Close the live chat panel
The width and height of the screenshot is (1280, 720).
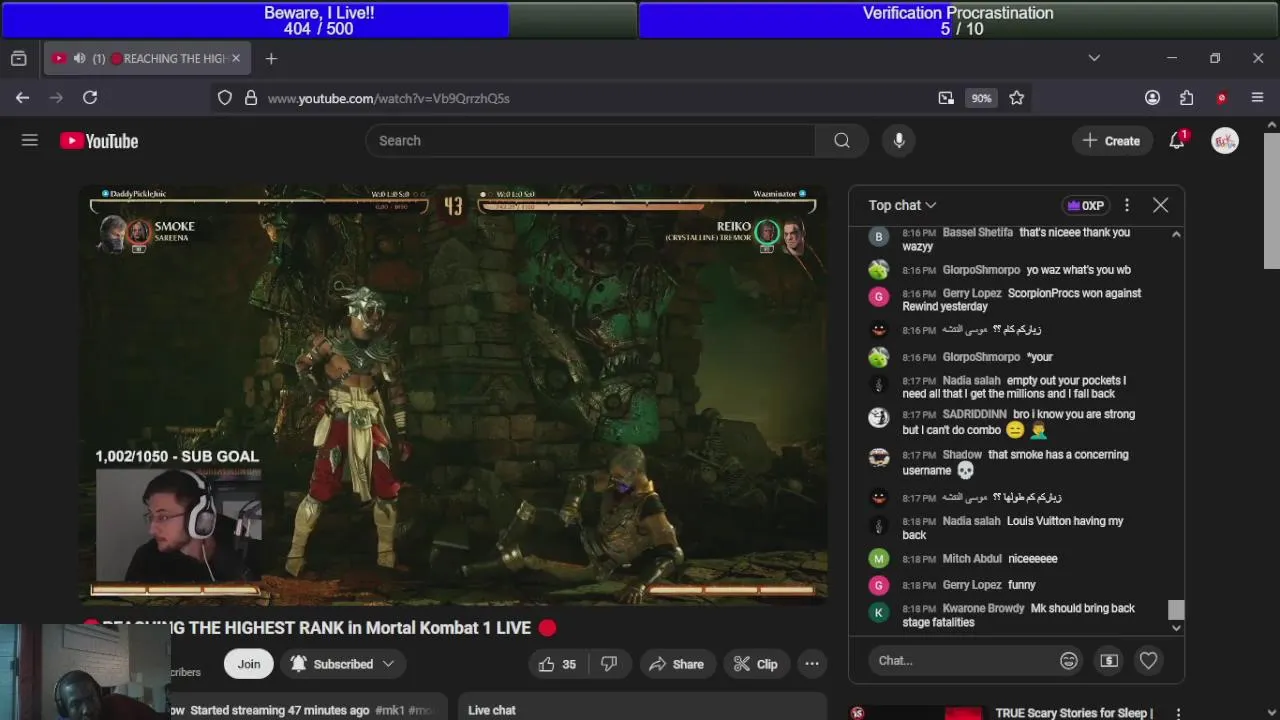(x=1160, y=205)
